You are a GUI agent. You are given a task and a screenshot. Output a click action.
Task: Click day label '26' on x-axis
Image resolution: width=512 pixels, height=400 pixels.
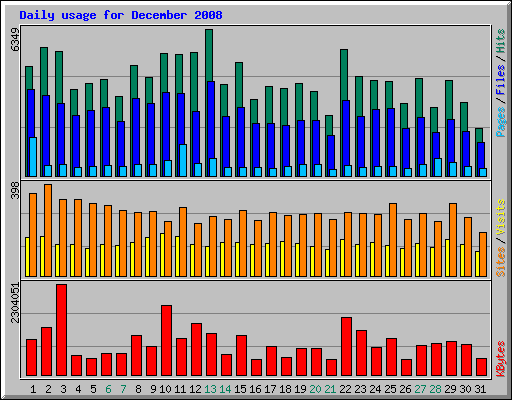(405, 389)
